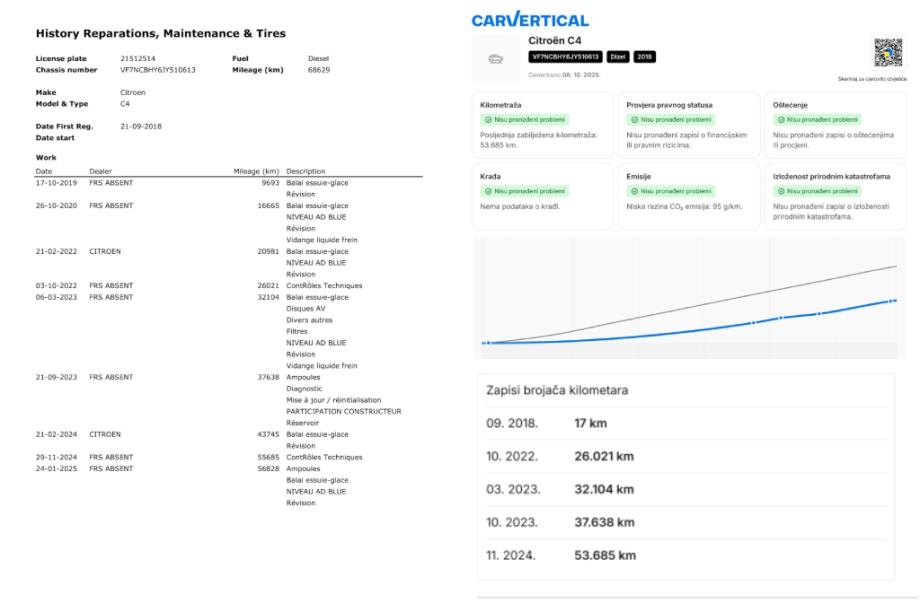Click the QR code for the full report
This screenshot has height=612, width=920.
(x=888, y=54)
